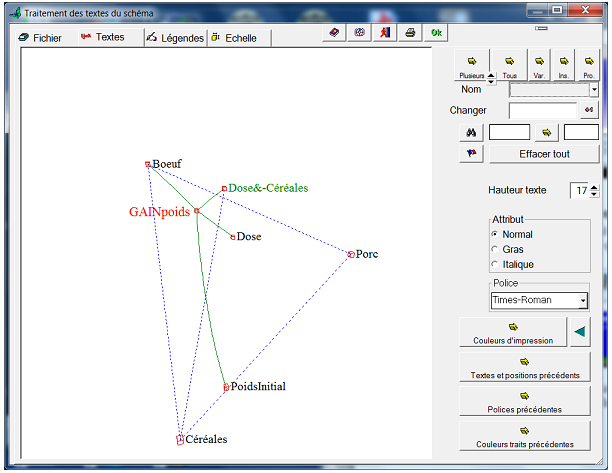The image size is (612, 473).
Task: Select the Gras attribute option
Action: 495,249
